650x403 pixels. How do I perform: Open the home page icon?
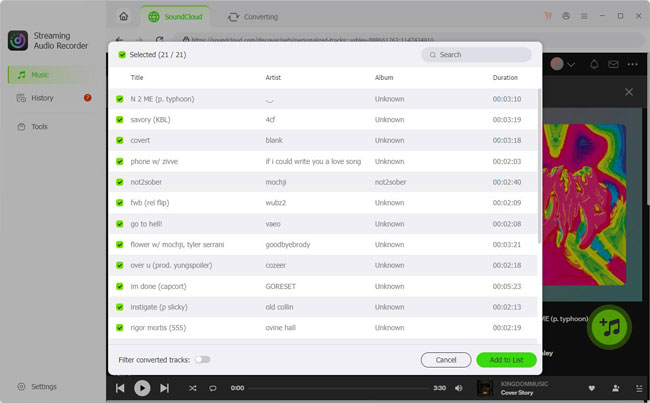pyautogui.click(x=124, y=17)
